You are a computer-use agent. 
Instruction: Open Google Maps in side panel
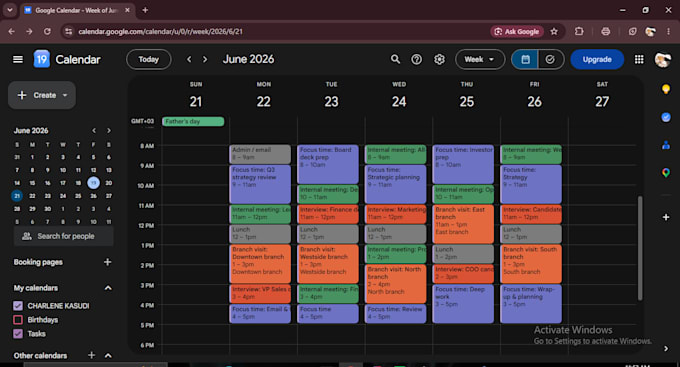click(x=666, y=173)
